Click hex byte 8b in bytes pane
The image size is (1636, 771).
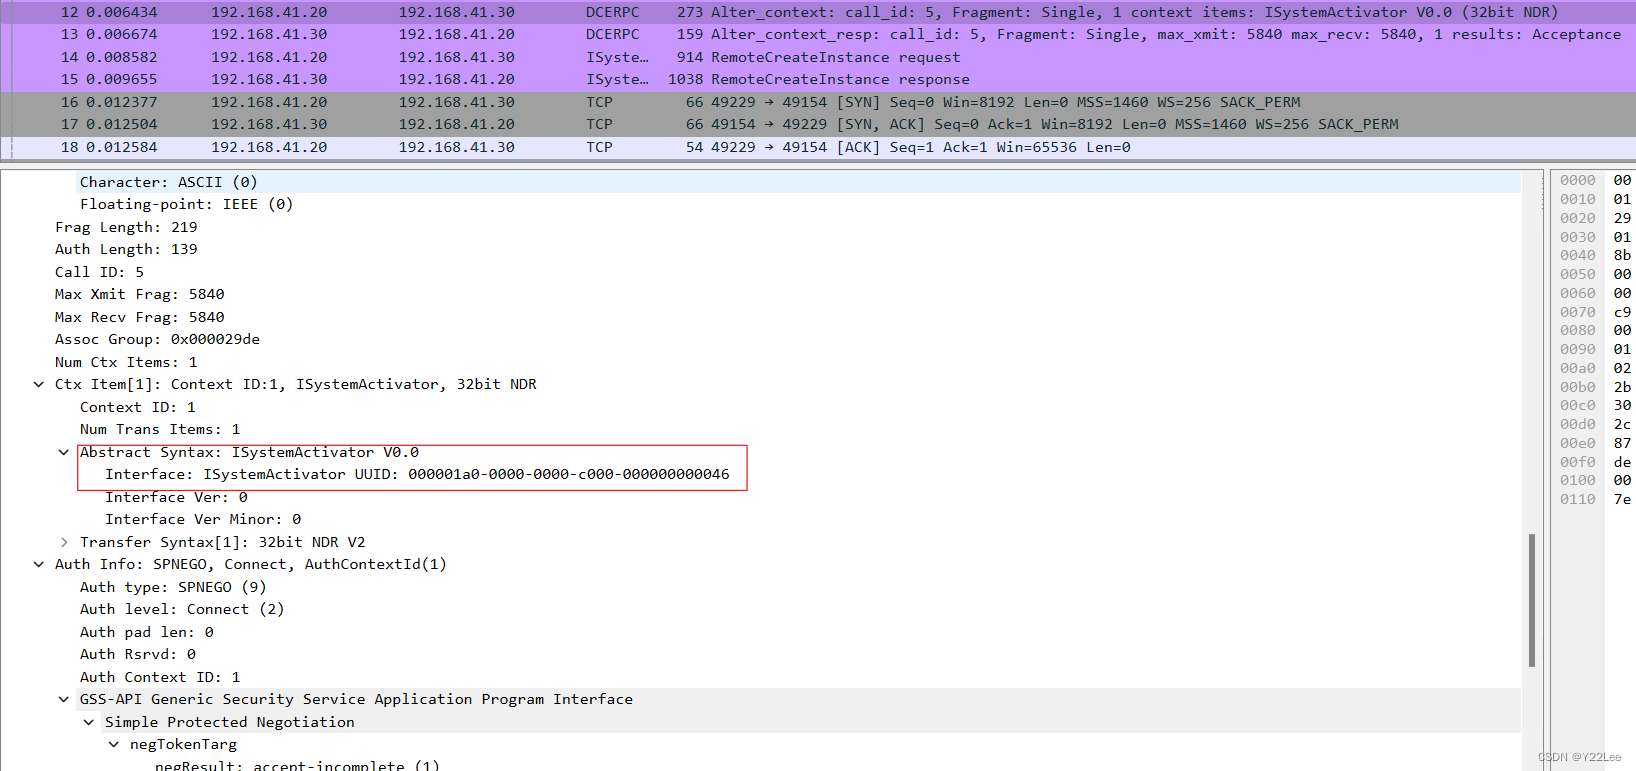[1622, 255]
